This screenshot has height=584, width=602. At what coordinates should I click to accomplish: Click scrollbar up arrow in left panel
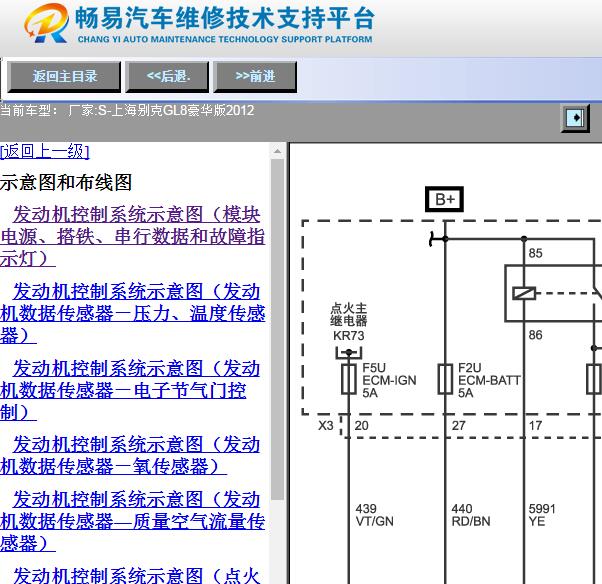tap(277, 152)
